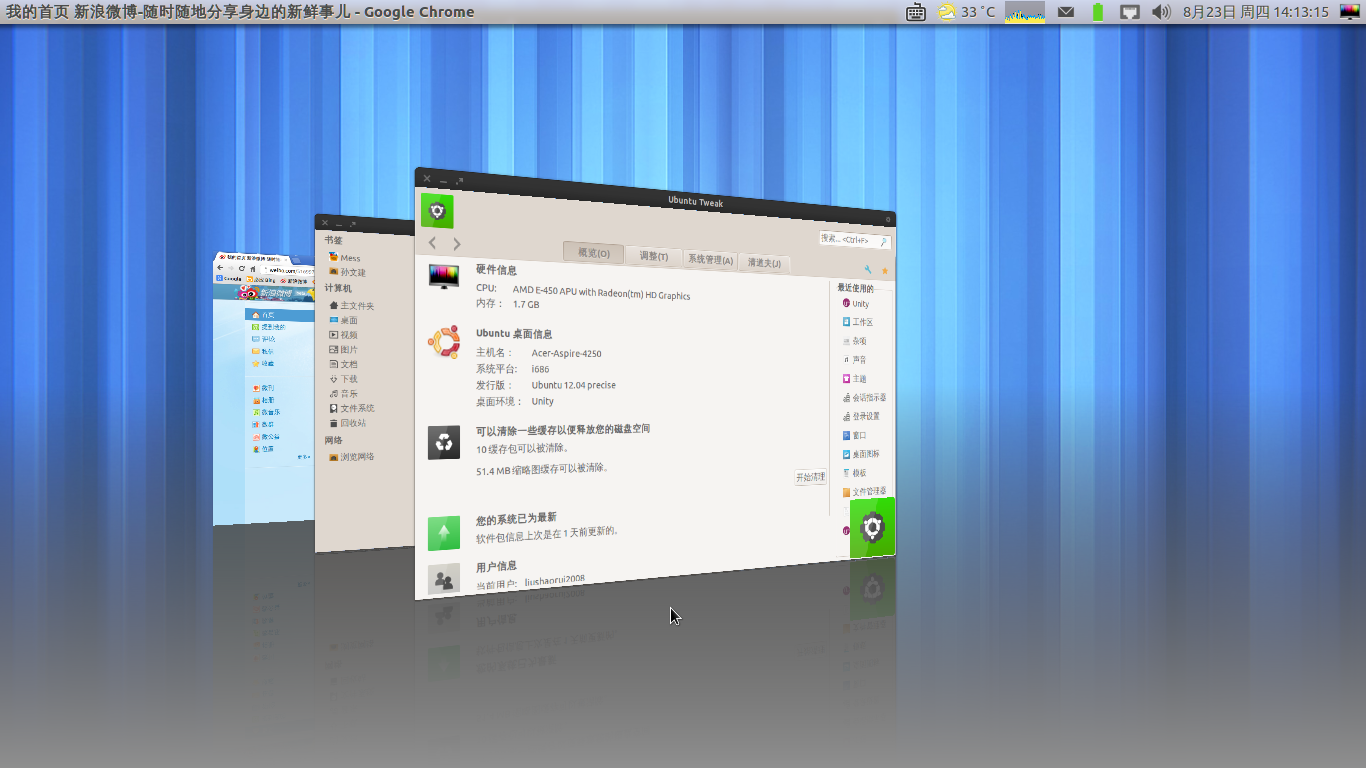Viewport: 1366px width, 768px height.
Task: Open 工作区 in recently used list
Action: (x=858, y=322)
